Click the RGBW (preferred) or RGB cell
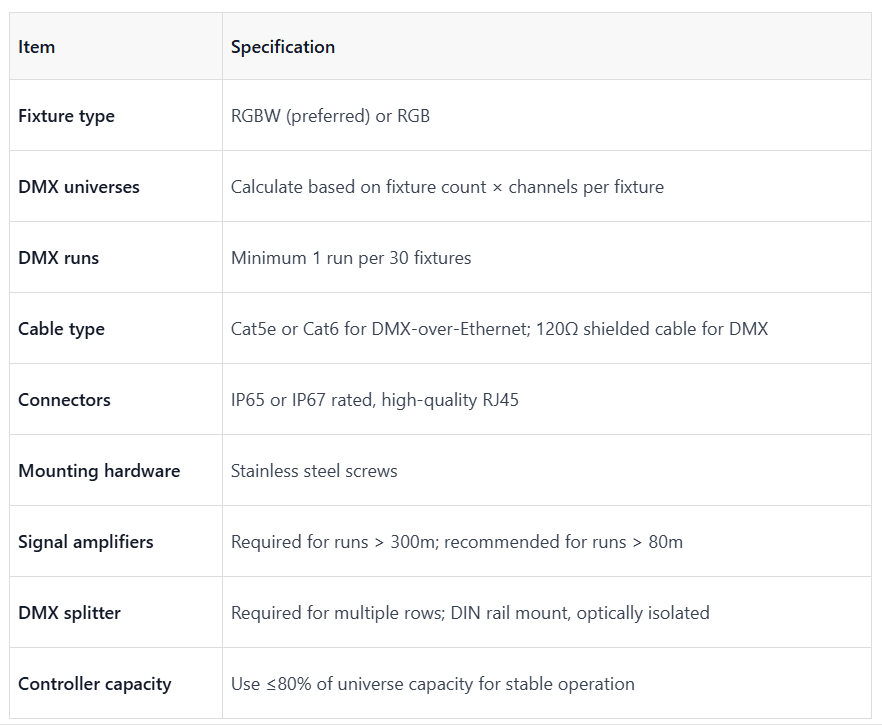Viewport: 882px width, 725px height. 330,116
